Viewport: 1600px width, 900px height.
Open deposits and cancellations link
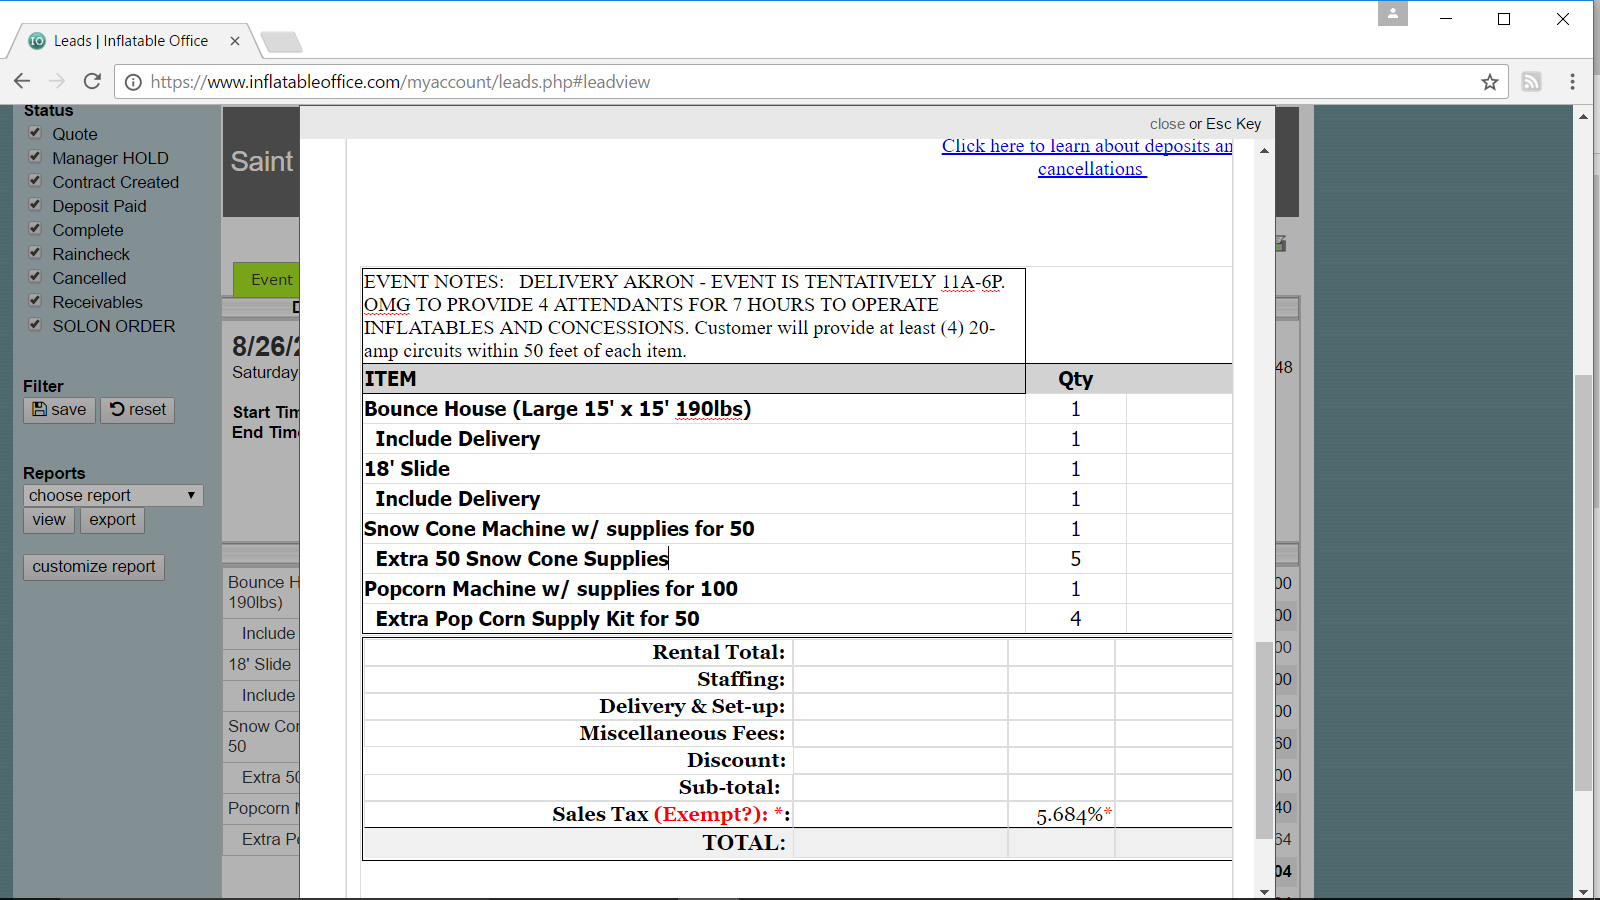coord(1088,146)
